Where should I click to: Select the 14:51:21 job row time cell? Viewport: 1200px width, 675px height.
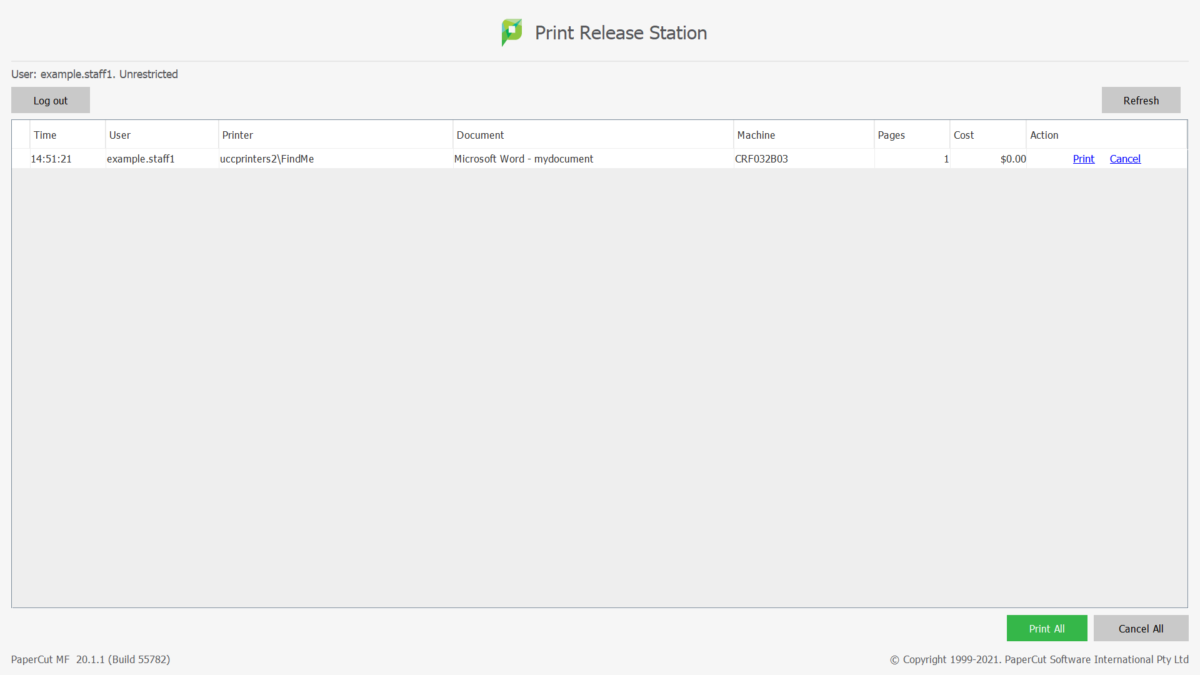tap(52, 159)
